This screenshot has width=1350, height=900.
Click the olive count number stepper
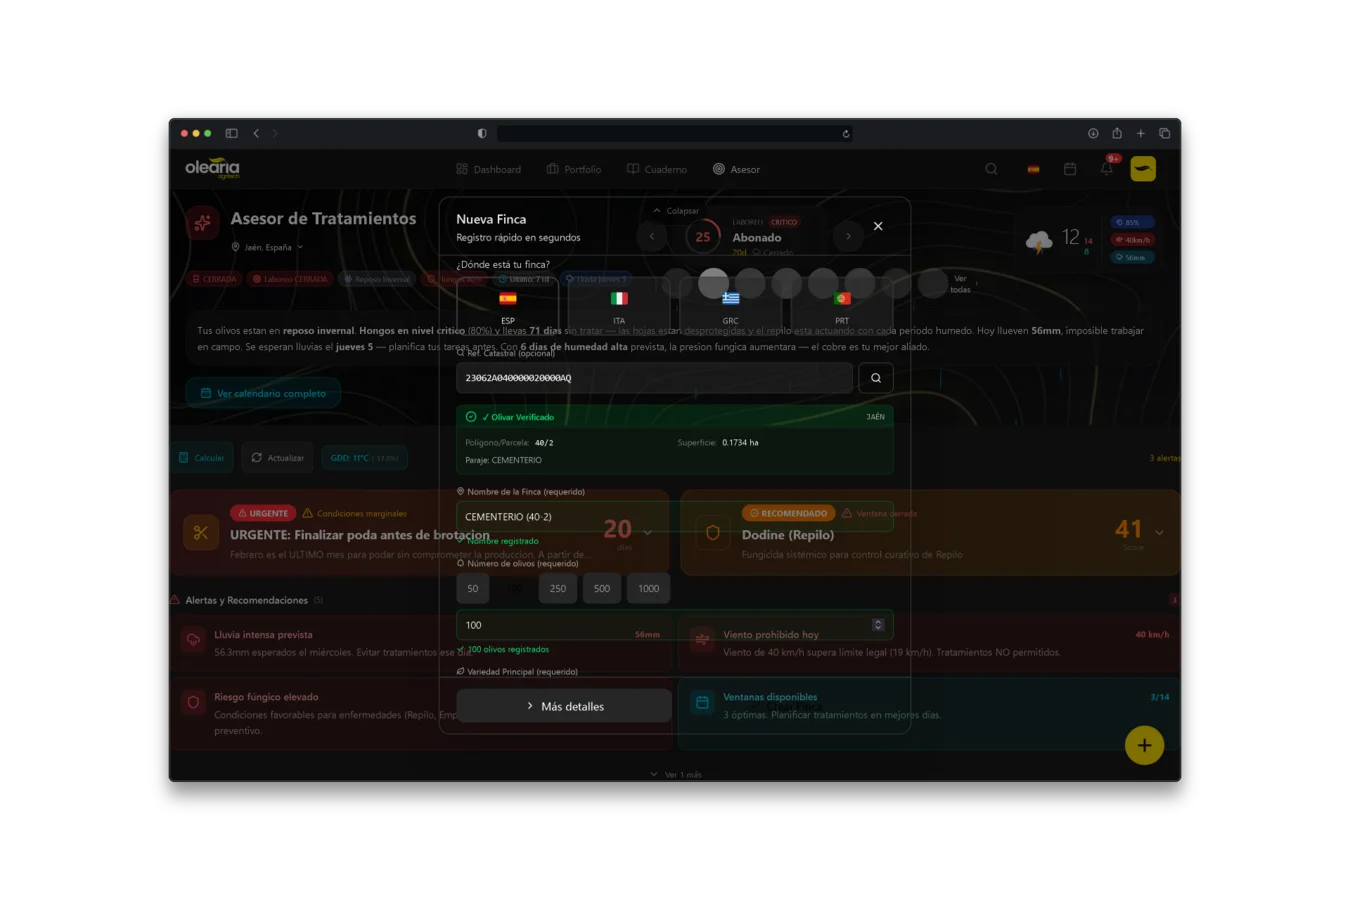click(878, 625)
